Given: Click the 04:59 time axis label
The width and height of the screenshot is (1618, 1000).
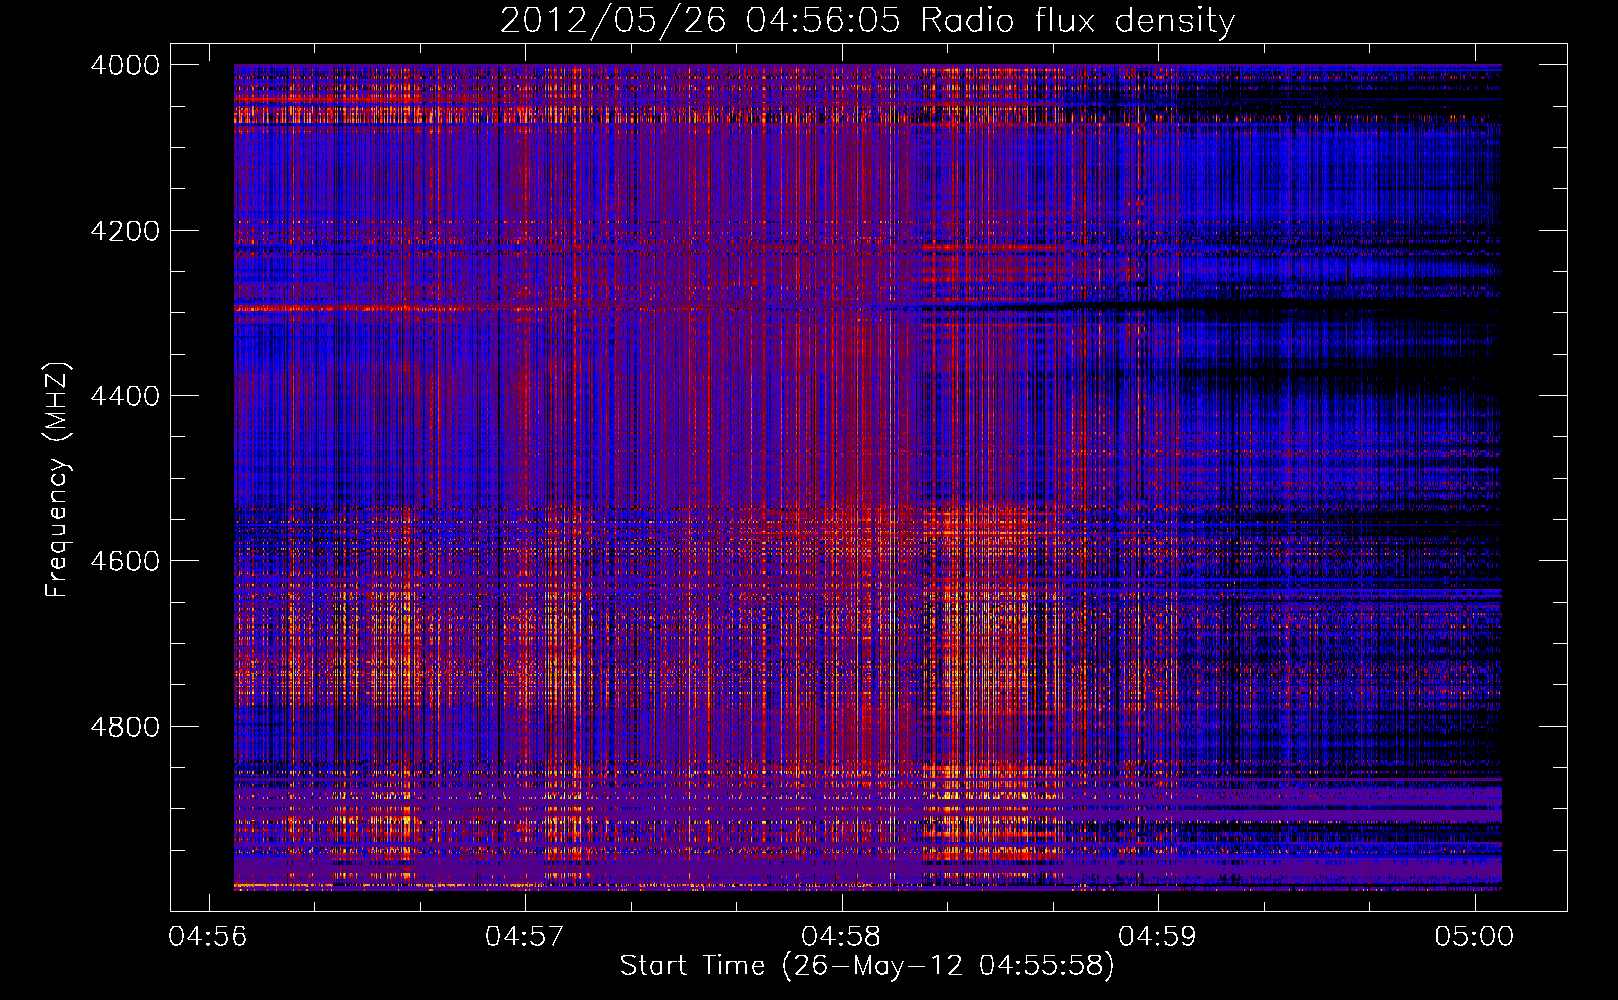Looking at the screenshot, I should (x=1158, y=937).
